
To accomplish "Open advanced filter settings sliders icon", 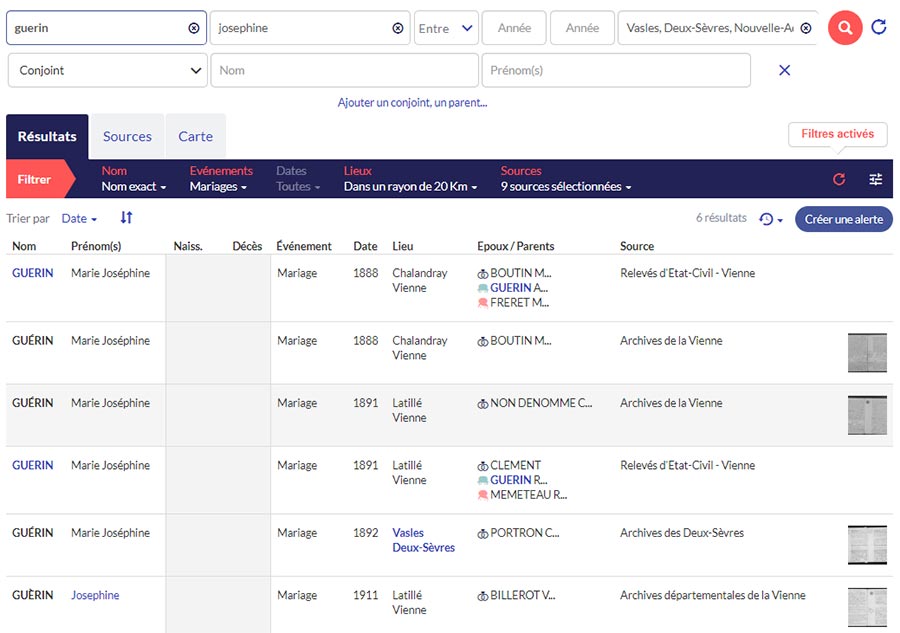I will point(876,179).
